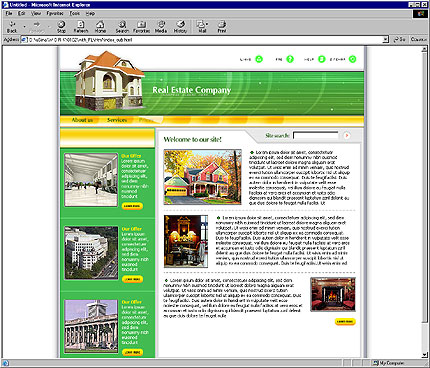This screenshot has height=368, width=430.
Task: Click the status bar page icon at bottom left
Action: (5, 363)
